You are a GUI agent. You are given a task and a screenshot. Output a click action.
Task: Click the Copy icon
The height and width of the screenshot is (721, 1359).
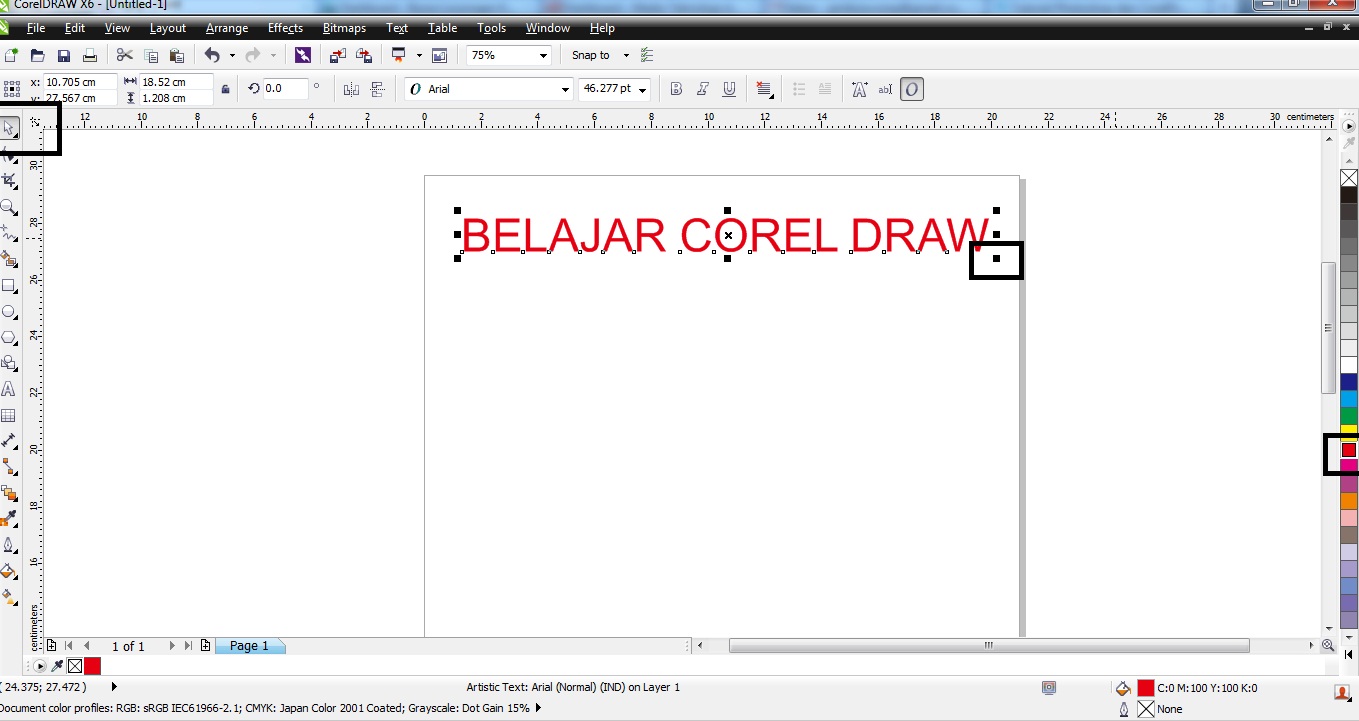(151, 55)
